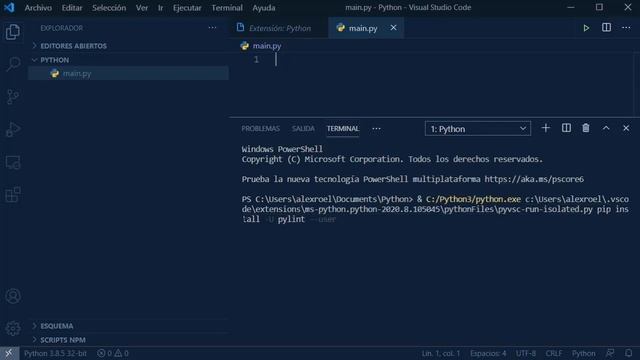This screenshot has width=640, height=360.
Task: Open the aka.ms/pscore6 link in terminal
Action: 534,179
